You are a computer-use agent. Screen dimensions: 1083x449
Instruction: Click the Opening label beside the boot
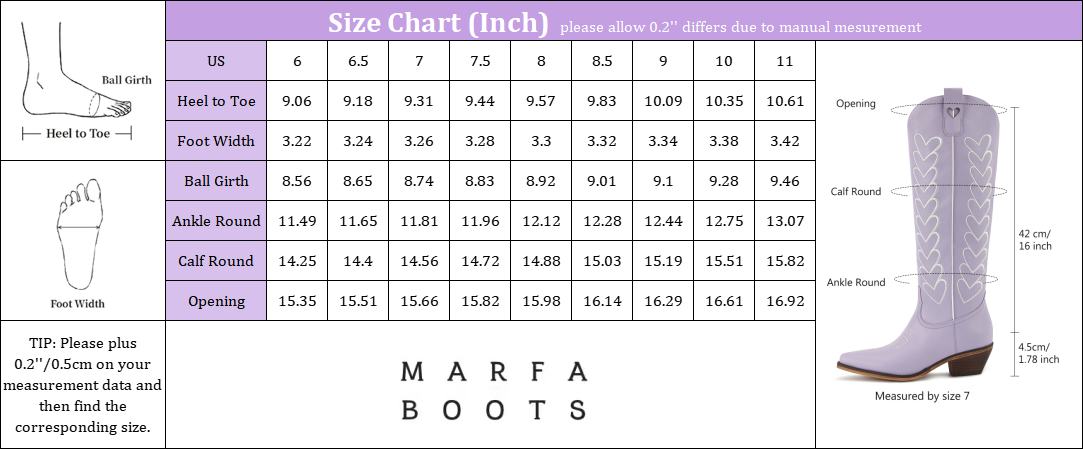[855, 103]
